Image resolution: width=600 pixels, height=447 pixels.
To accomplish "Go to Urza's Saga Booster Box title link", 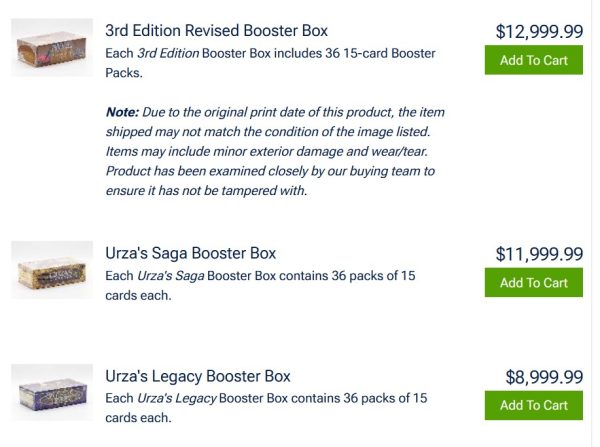I will [190, 253].
